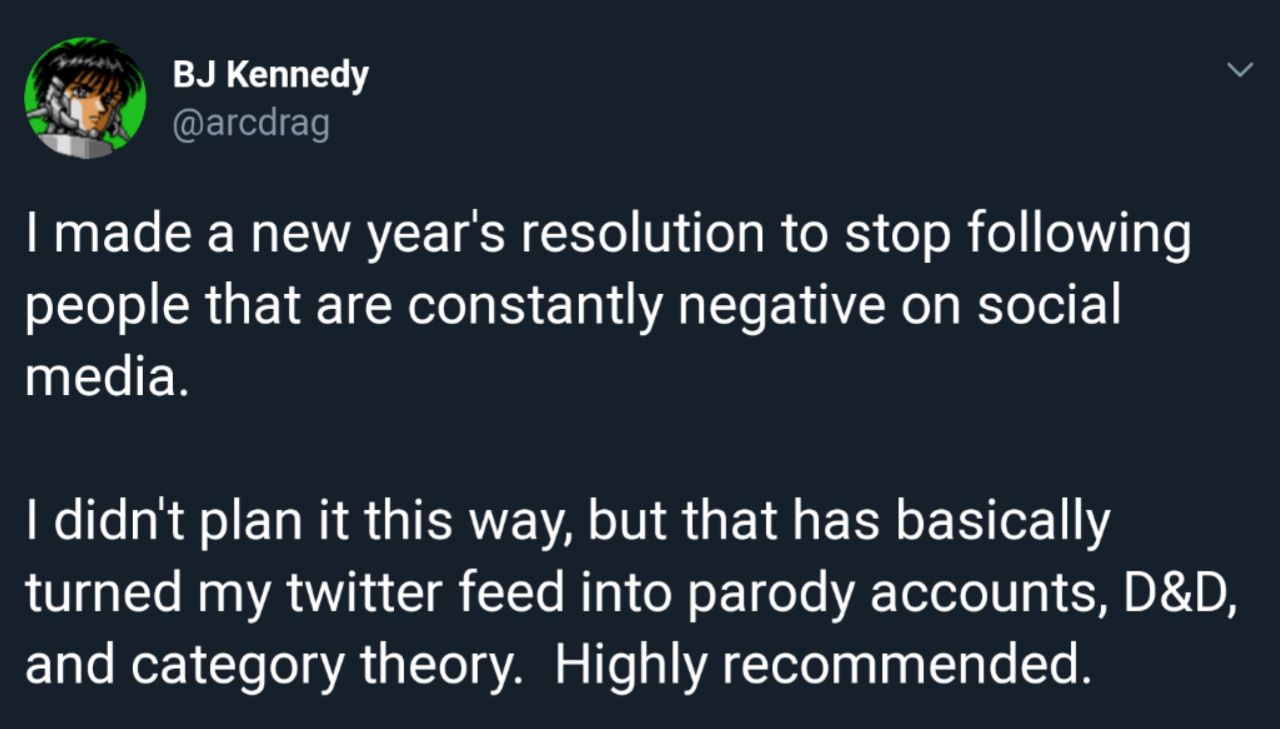Open the @arcdrag handle link
The width and height of the screenshot is (1280, 729).
tap(251, 124)
